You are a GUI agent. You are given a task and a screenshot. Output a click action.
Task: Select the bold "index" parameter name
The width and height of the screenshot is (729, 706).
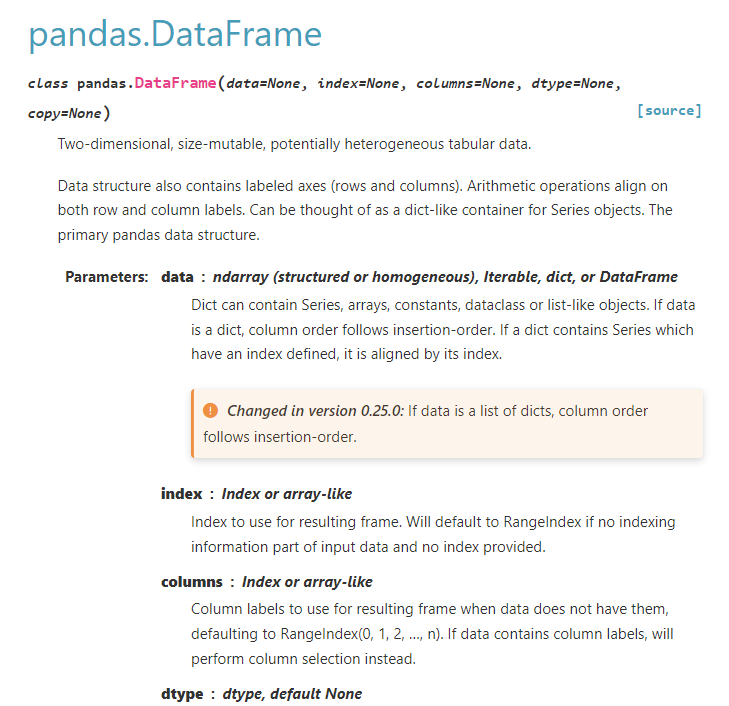coord(181,494)
